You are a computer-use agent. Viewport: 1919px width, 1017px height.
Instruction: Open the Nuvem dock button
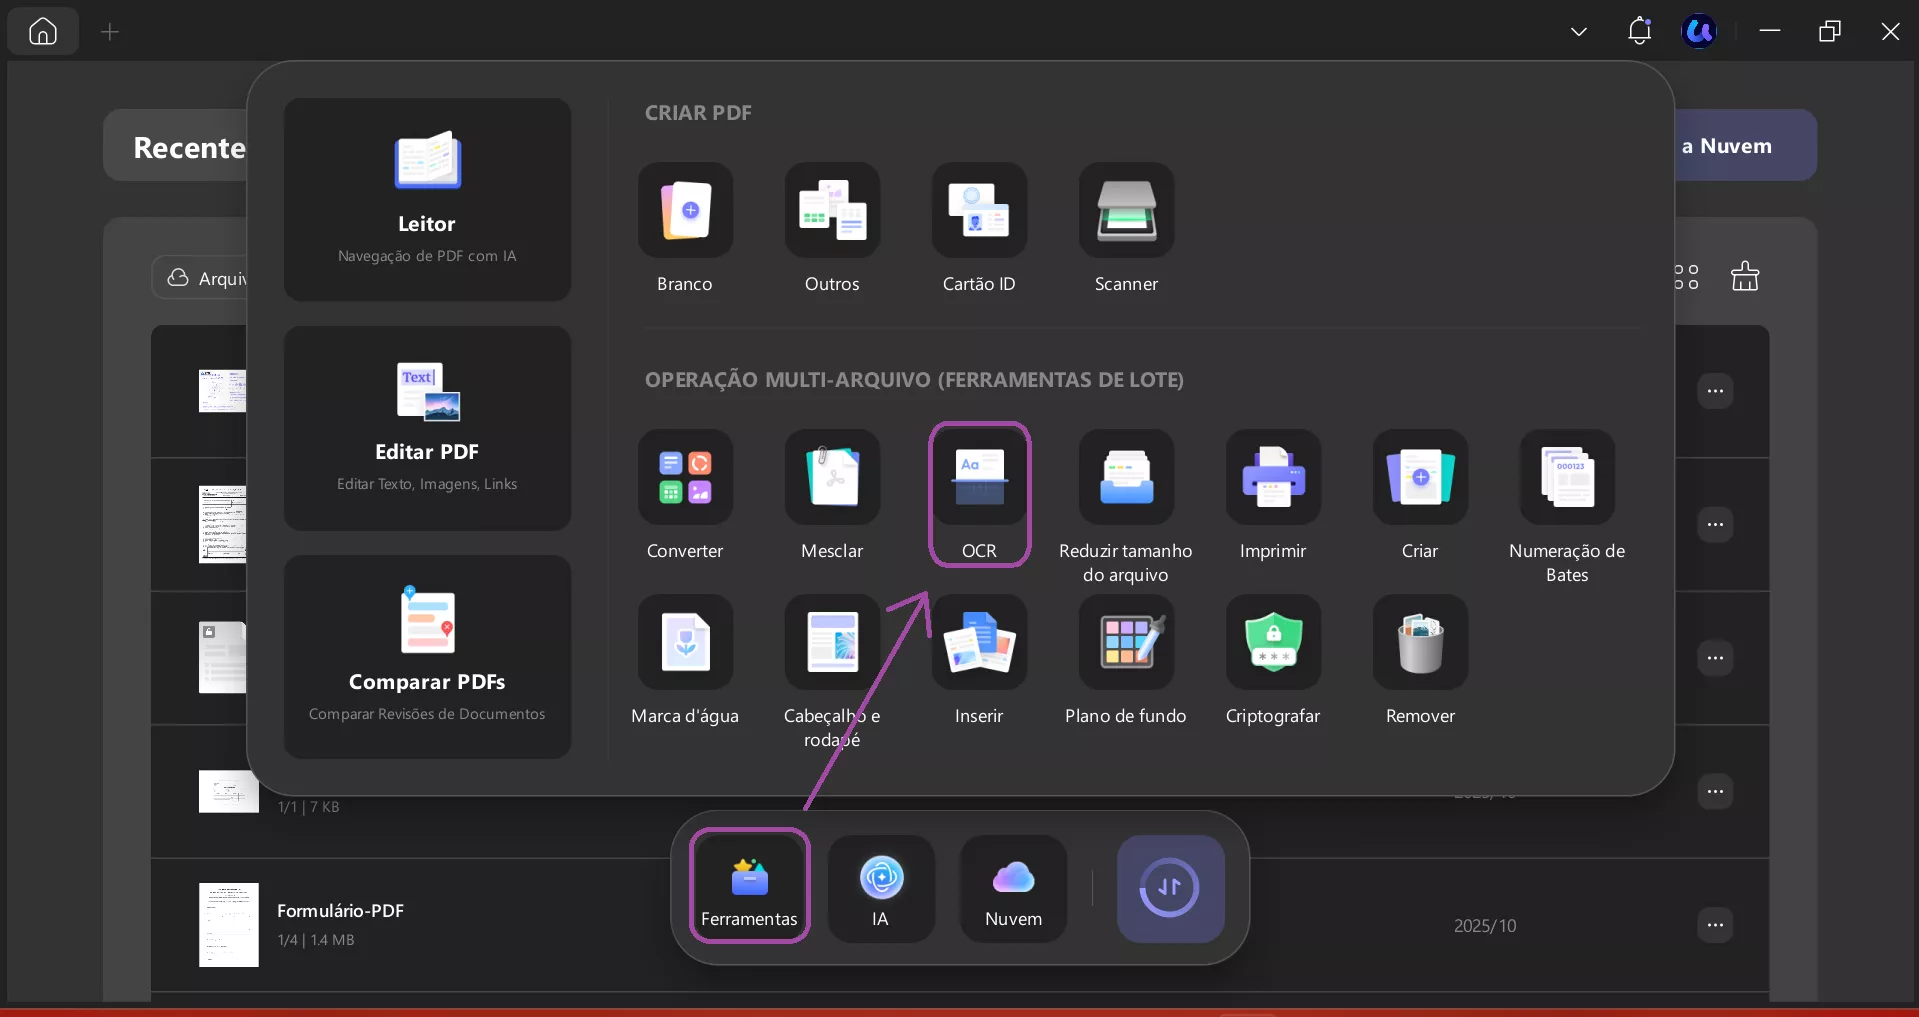[x=1013, y=888]
